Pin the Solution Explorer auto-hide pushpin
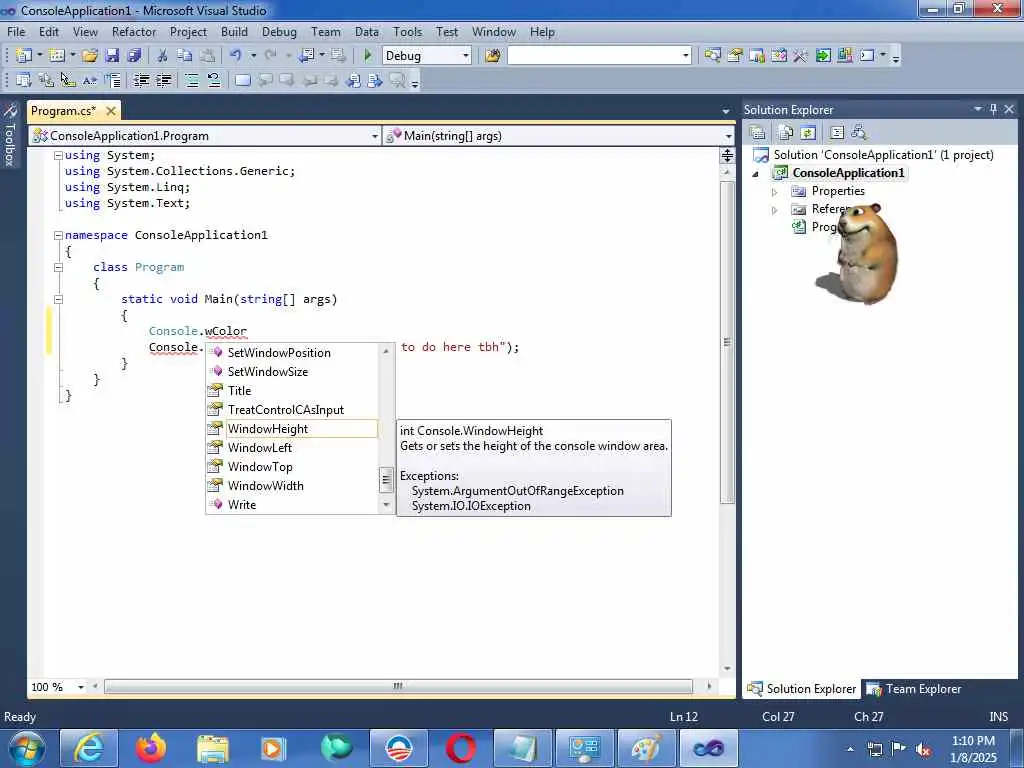The image size is (1024, 768). point(993,109)
